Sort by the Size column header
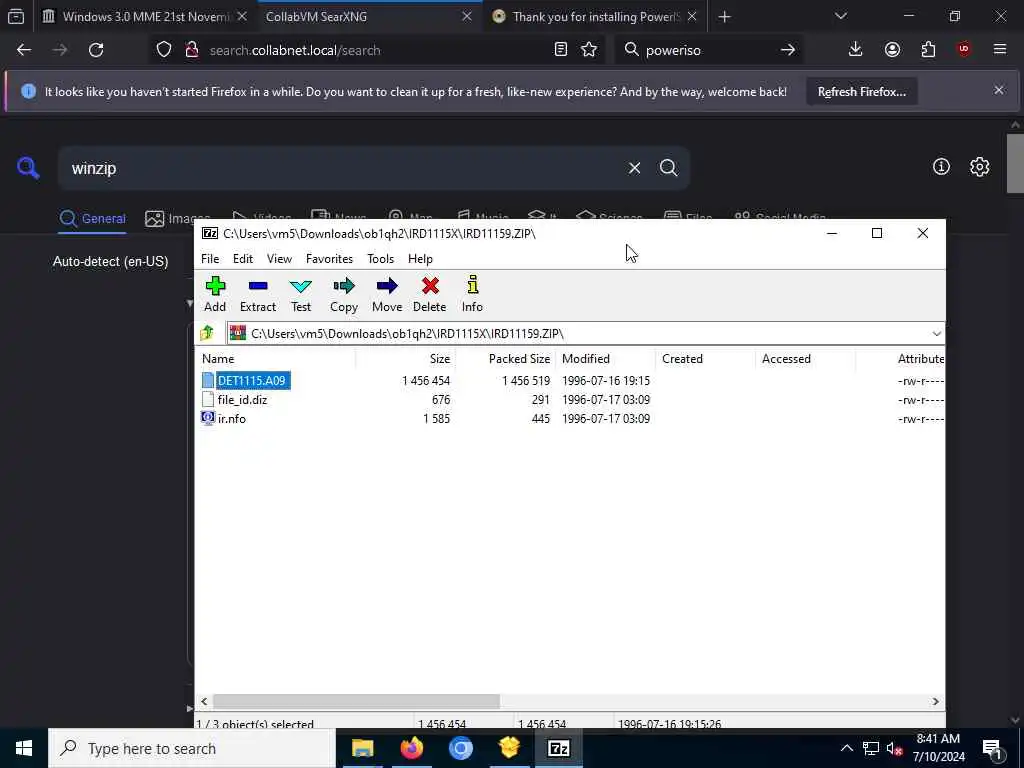This screenshot has width=1024, height=768. pos(406,359)
